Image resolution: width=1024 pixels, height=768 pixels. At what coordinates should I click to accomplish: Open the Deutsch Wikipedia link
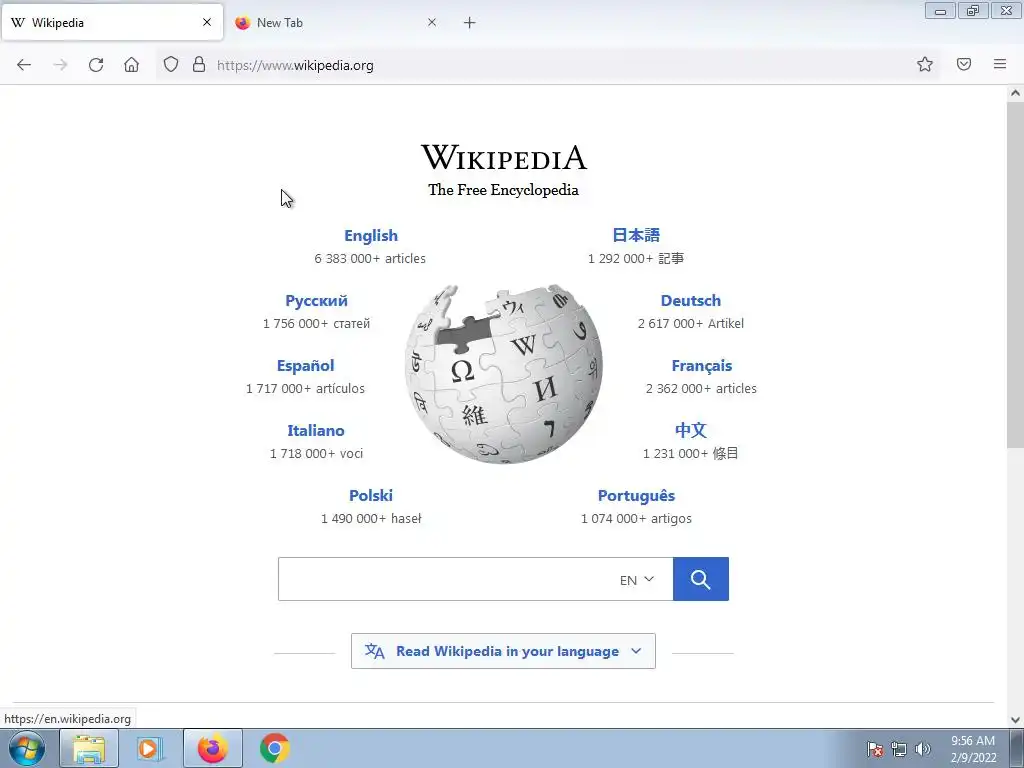[x=691, y=301]
